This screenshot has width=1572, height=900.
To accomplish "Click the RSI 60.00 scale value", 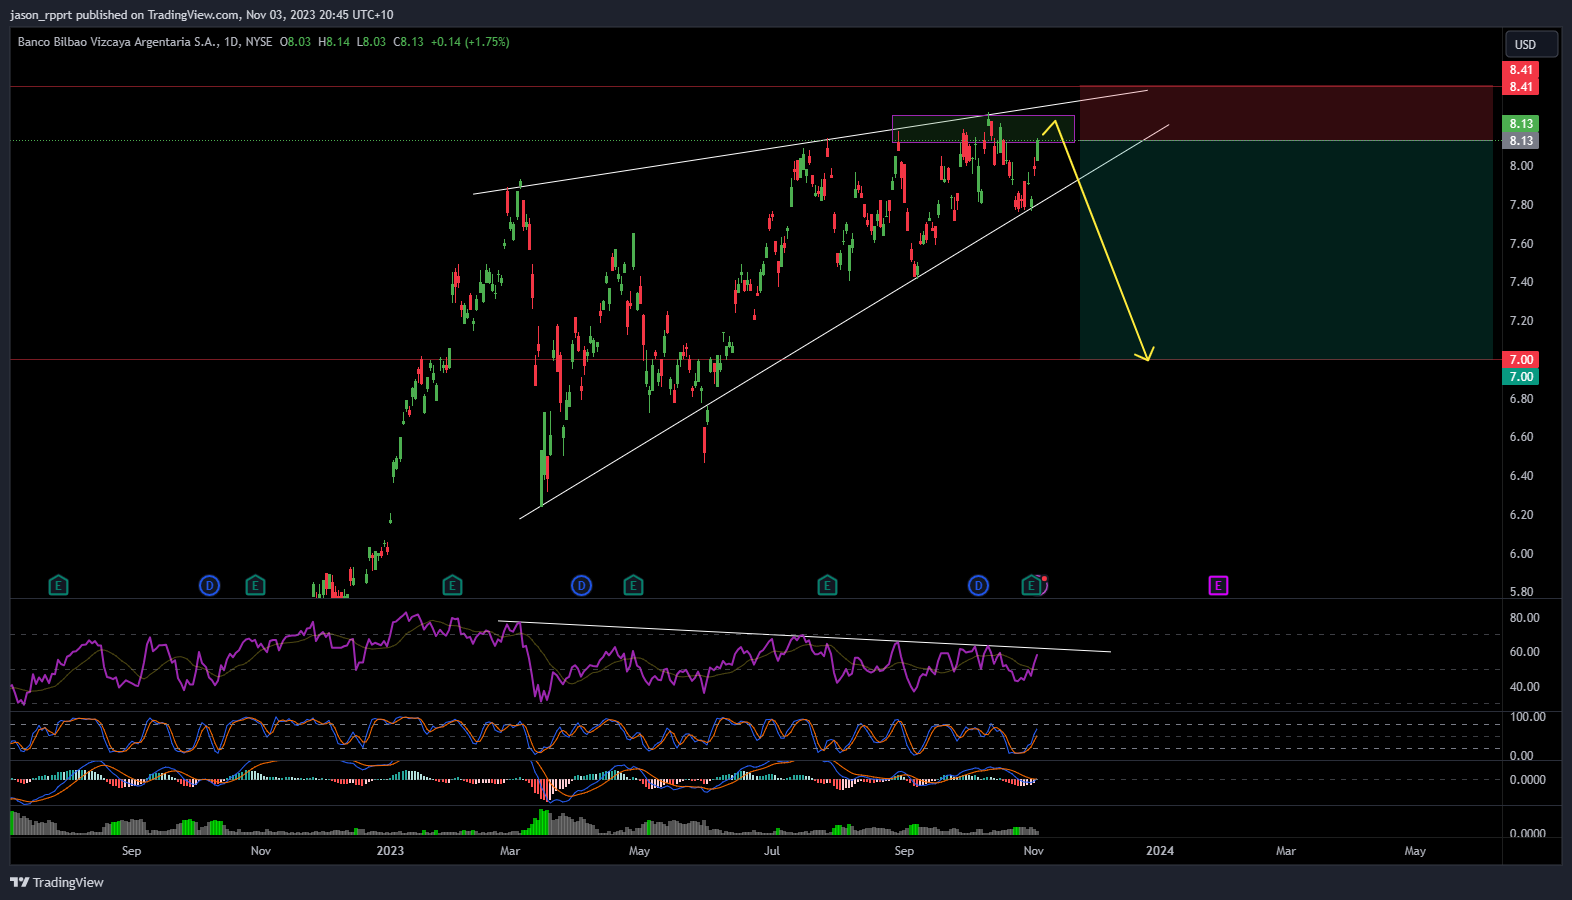I will 1524,652.
